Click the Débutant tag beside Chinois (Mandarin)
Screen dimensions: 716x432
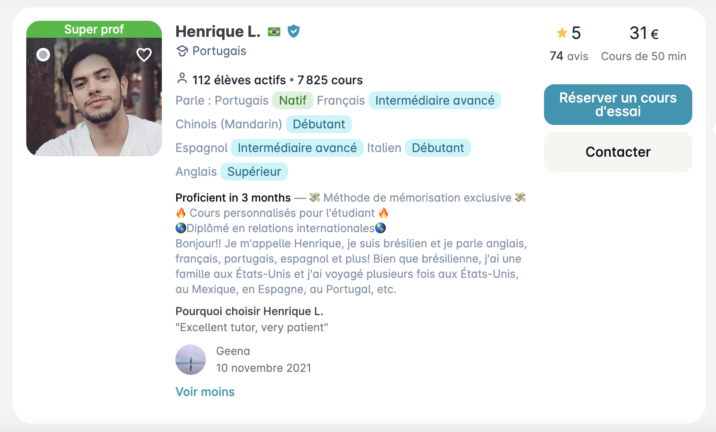(x=319, y=124)
